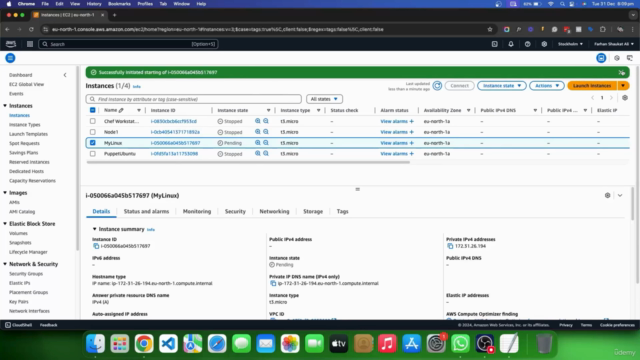Add alarm plus icon for PuppetUbuntu
This screenshot has width=640, height=360.
coord(411,154)
